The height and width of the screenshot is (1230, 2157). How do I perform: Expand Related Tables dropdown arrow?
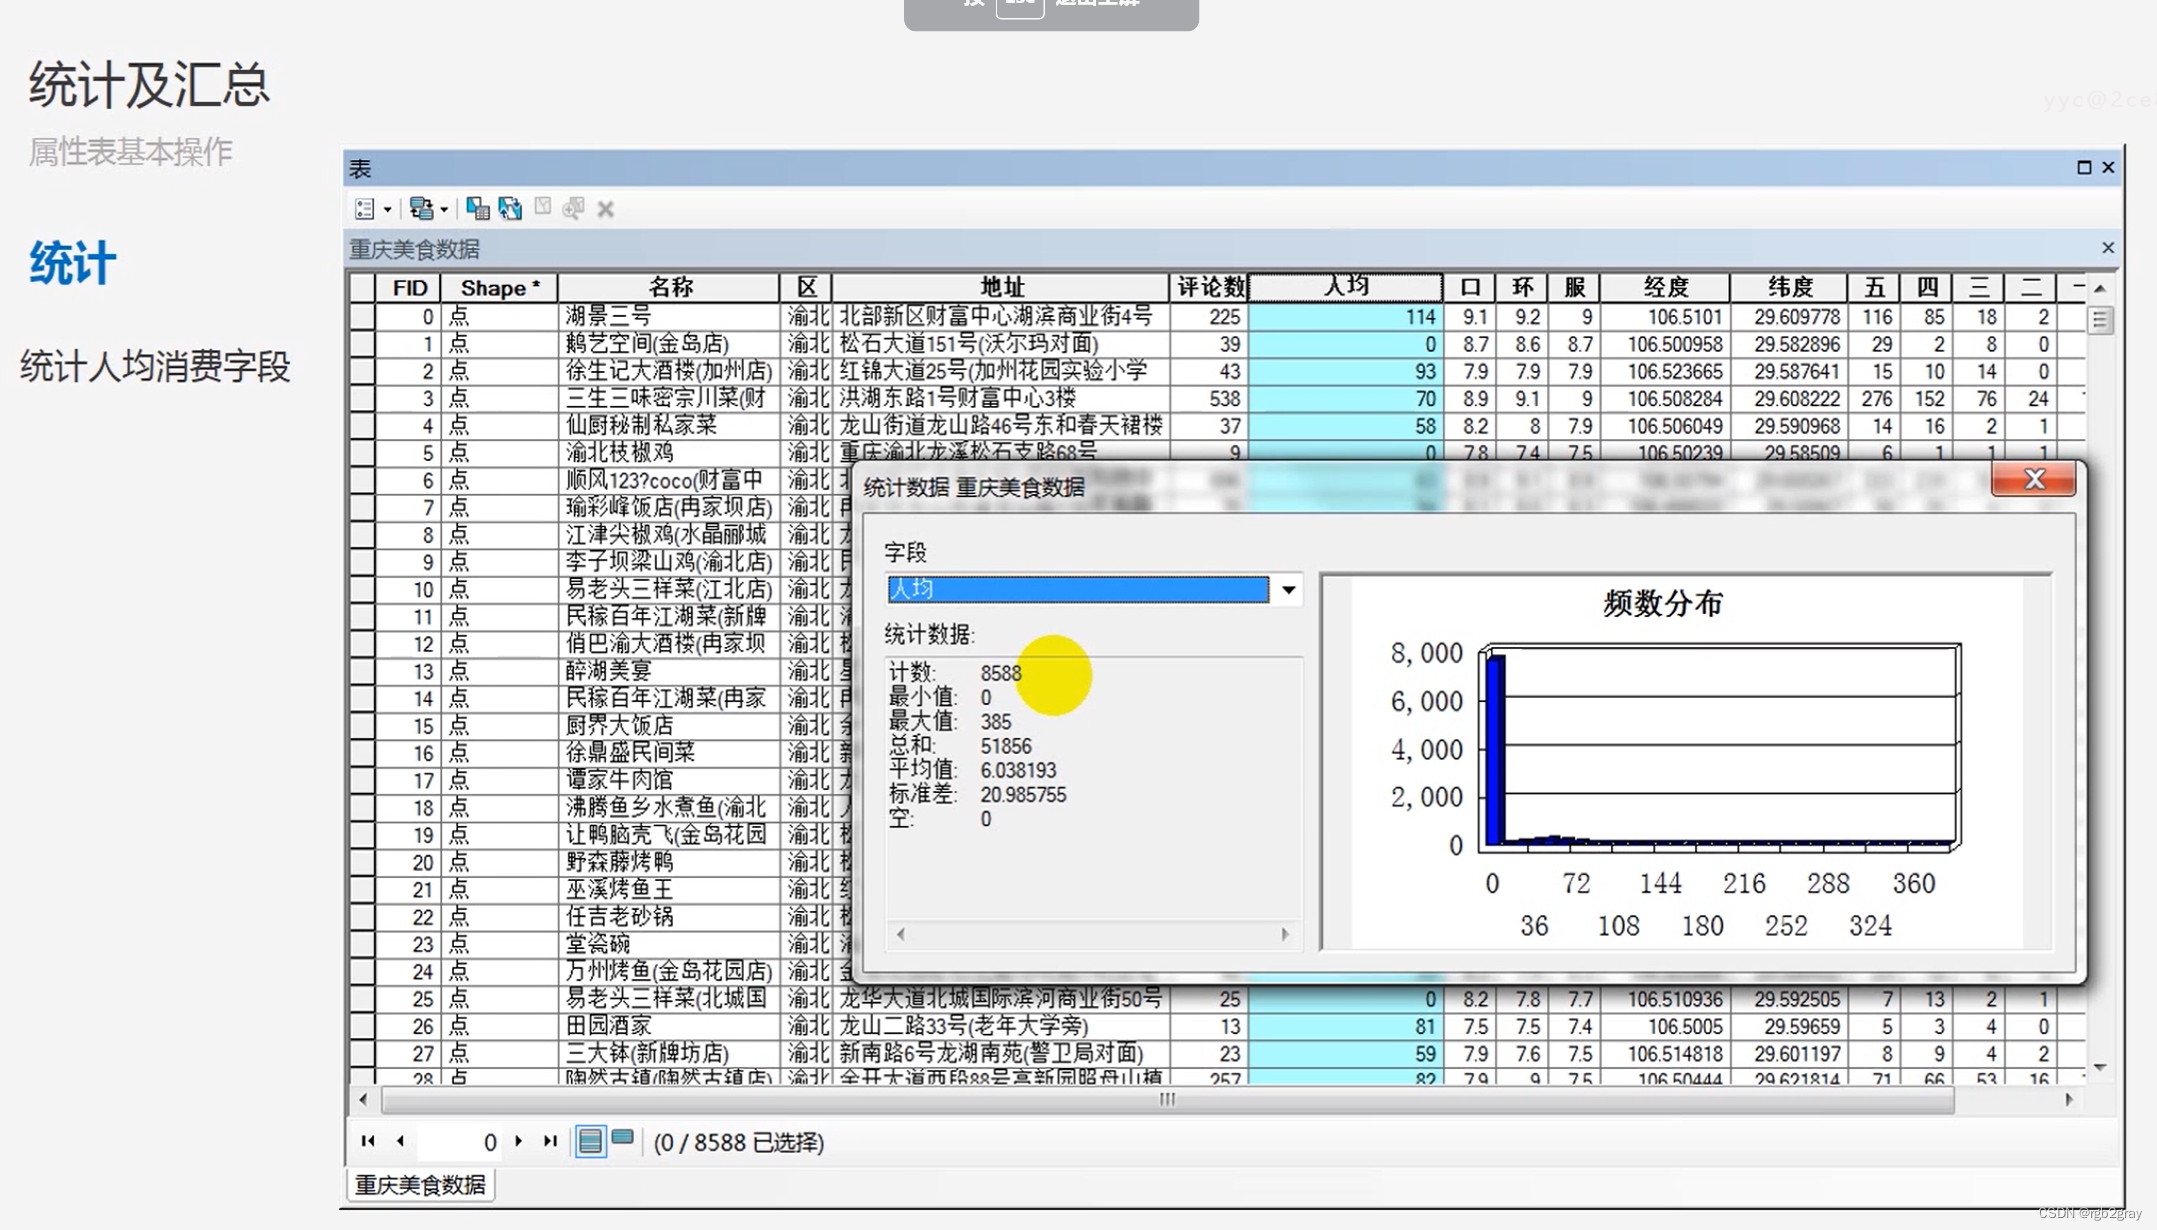click(444, 209)
